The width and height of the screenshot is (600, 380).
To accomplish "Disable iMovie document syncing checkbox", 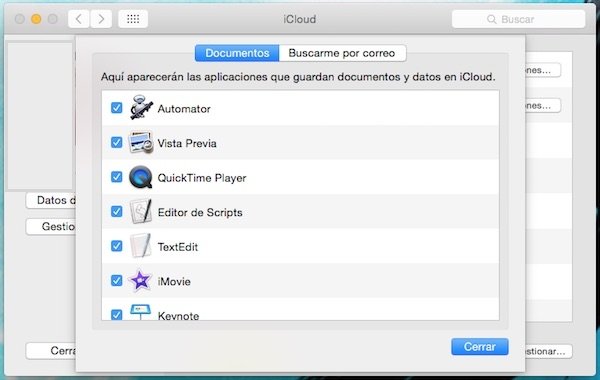I will tap(116, 281).
